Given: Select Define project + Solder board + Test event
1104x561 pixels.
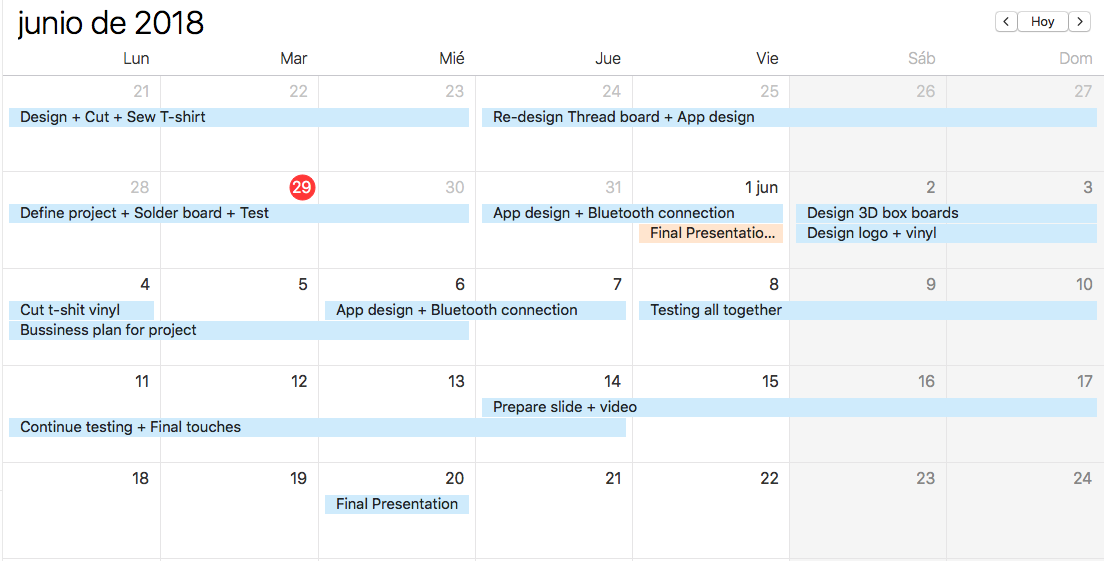Looking at the screenshot, I should 239,213.
